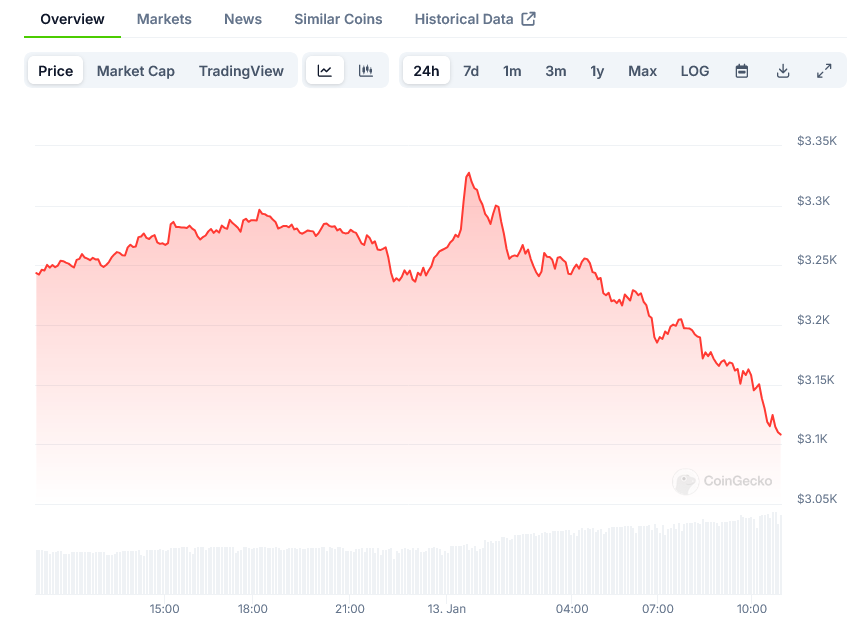The height and width of the screenshot is (634, 847).
Task: Select the 7d time range
Action: click(x=471, y=71)
